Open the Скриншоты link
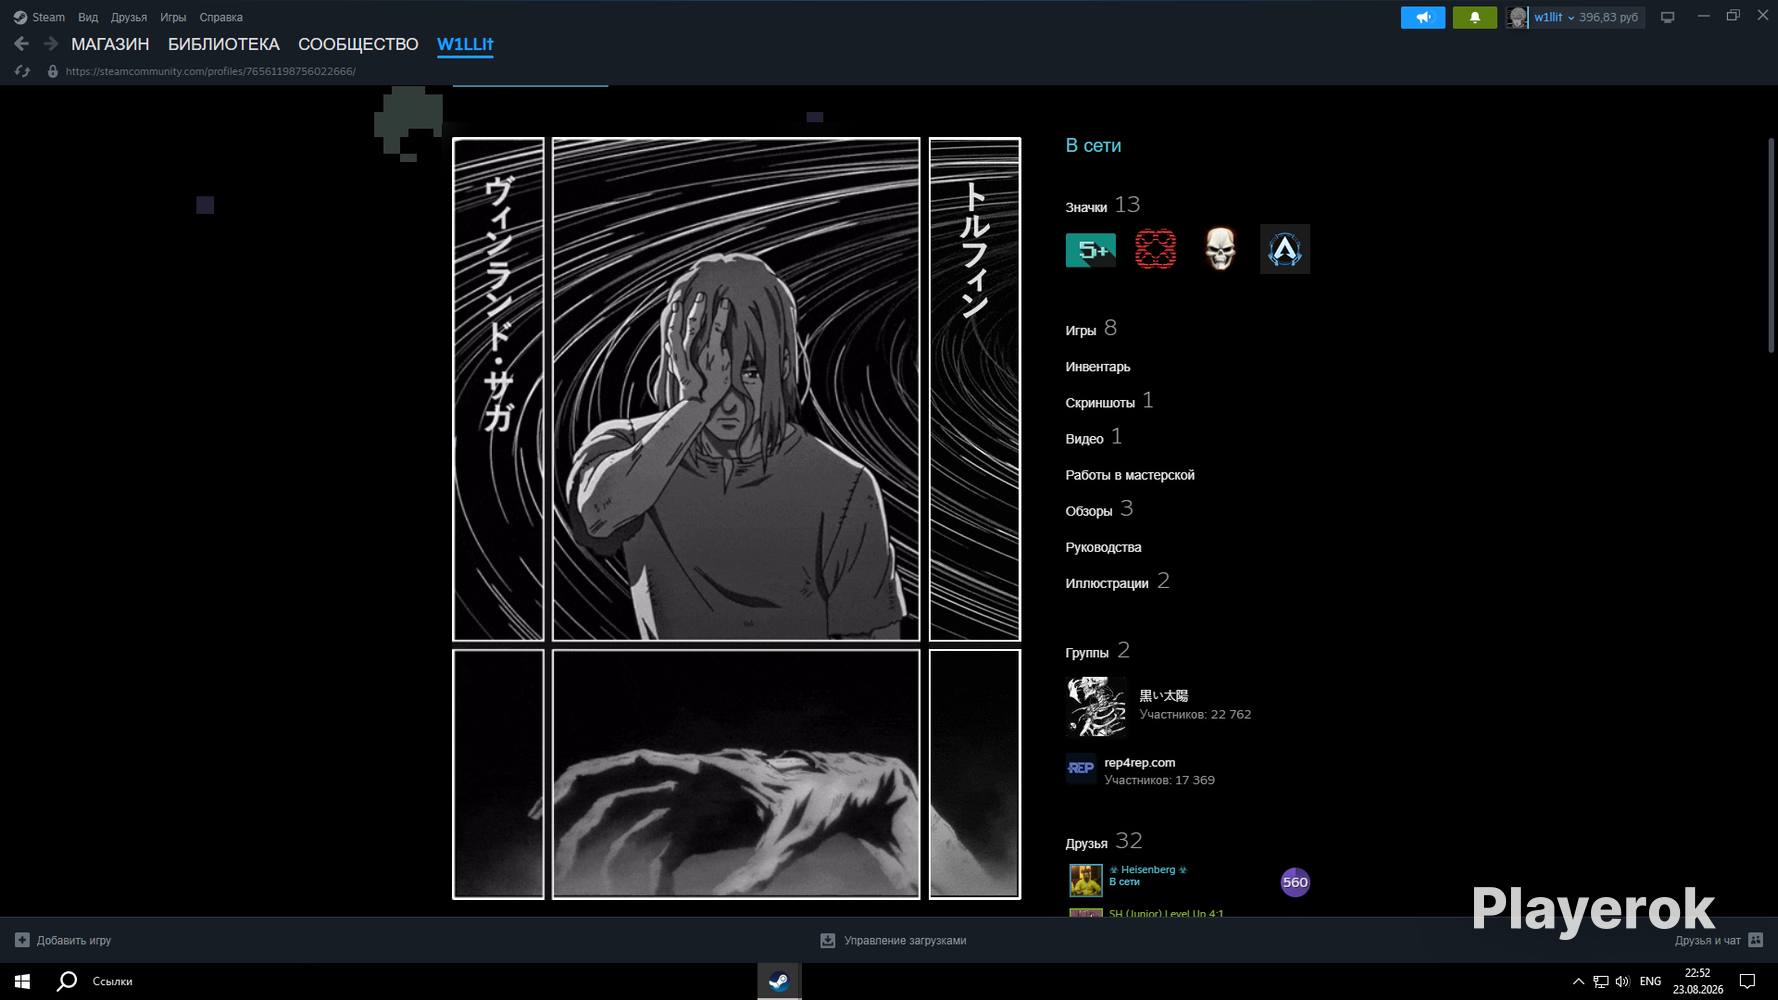The image size is (1778, 1000). pos(1109,401)
